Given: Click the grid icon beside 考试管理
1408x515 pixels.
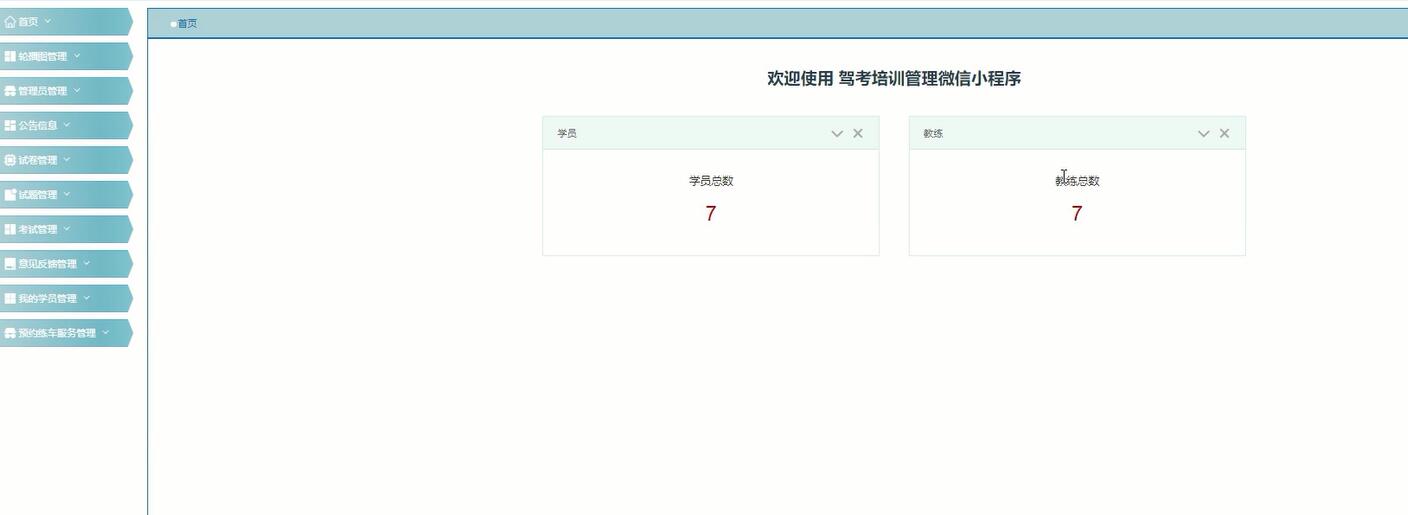Looking at the screenshot, I should coord(10,229).
